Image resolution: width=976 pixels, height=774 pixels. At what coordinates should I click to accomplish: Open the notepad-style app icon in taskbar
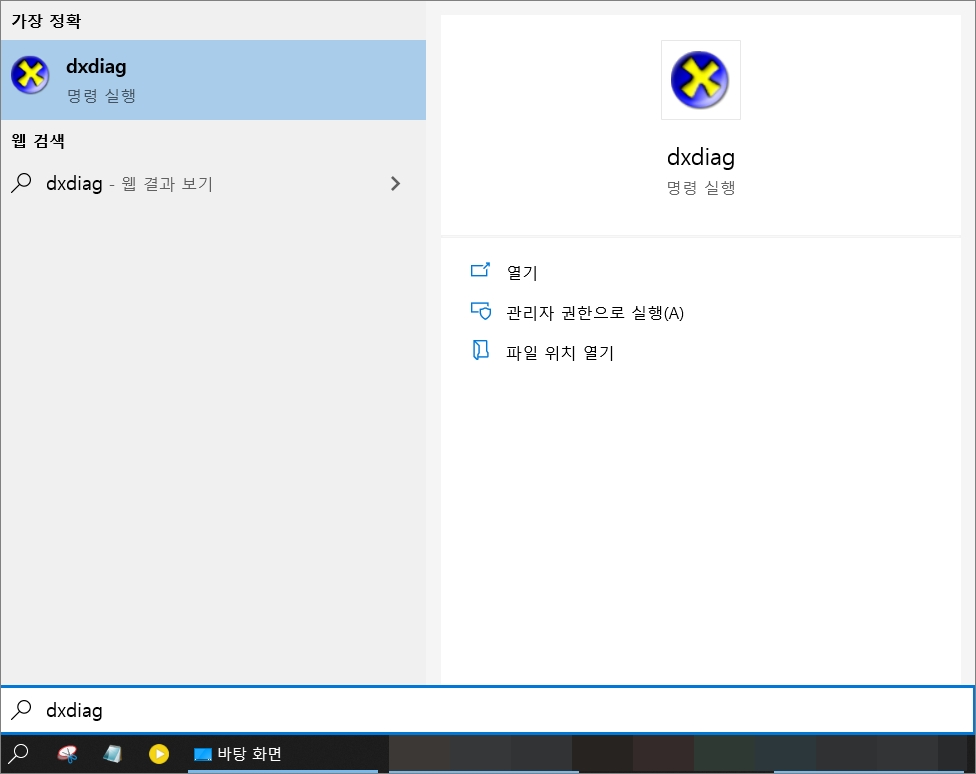coord(113,754)
